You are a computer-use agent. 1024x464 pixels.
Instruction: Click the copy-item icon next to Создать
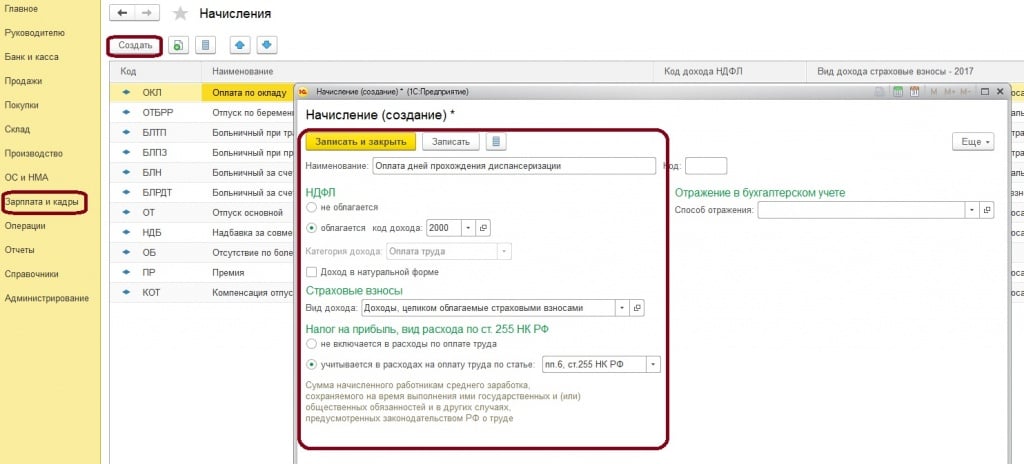tap(179, 45)
